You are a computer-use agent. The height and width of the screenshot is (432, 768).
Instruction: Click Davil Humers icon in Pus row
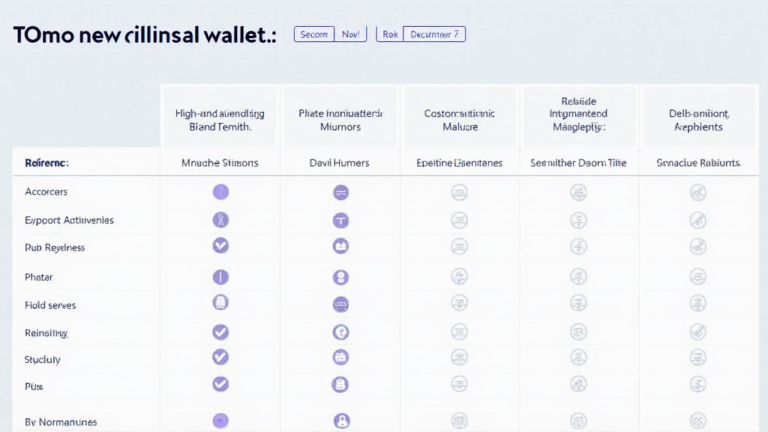coord(340,383)
